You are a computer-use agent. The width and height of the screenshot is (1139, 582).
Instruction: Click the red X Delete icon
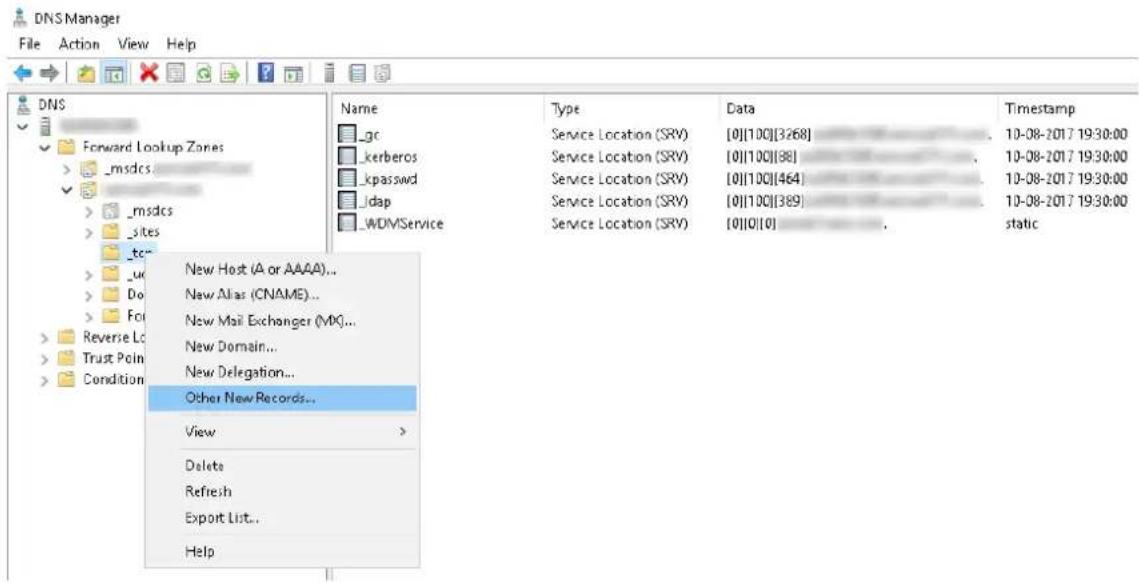(149, 74)
